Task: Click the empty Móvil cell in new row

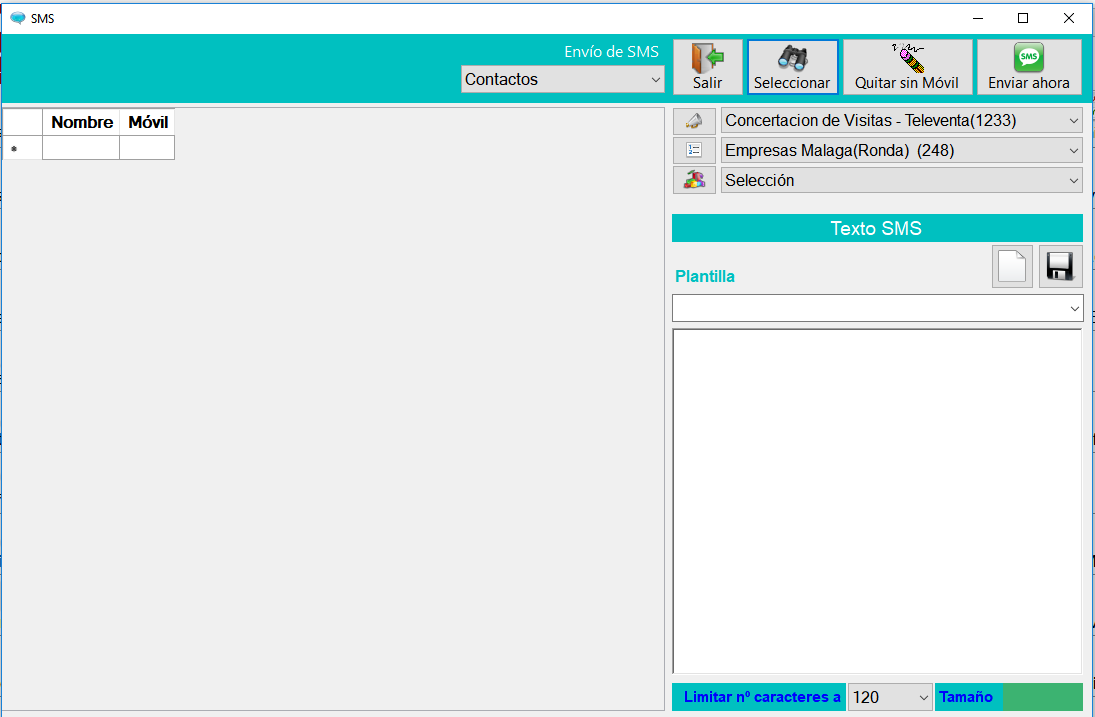Action: [147, 148]
